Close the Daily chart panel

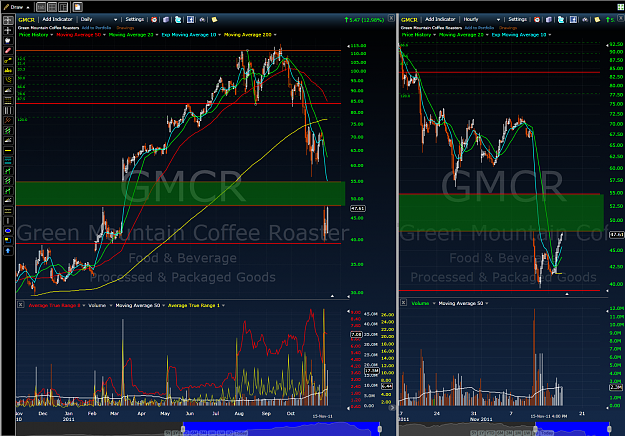pyautogui.click(x=391, y=18)
